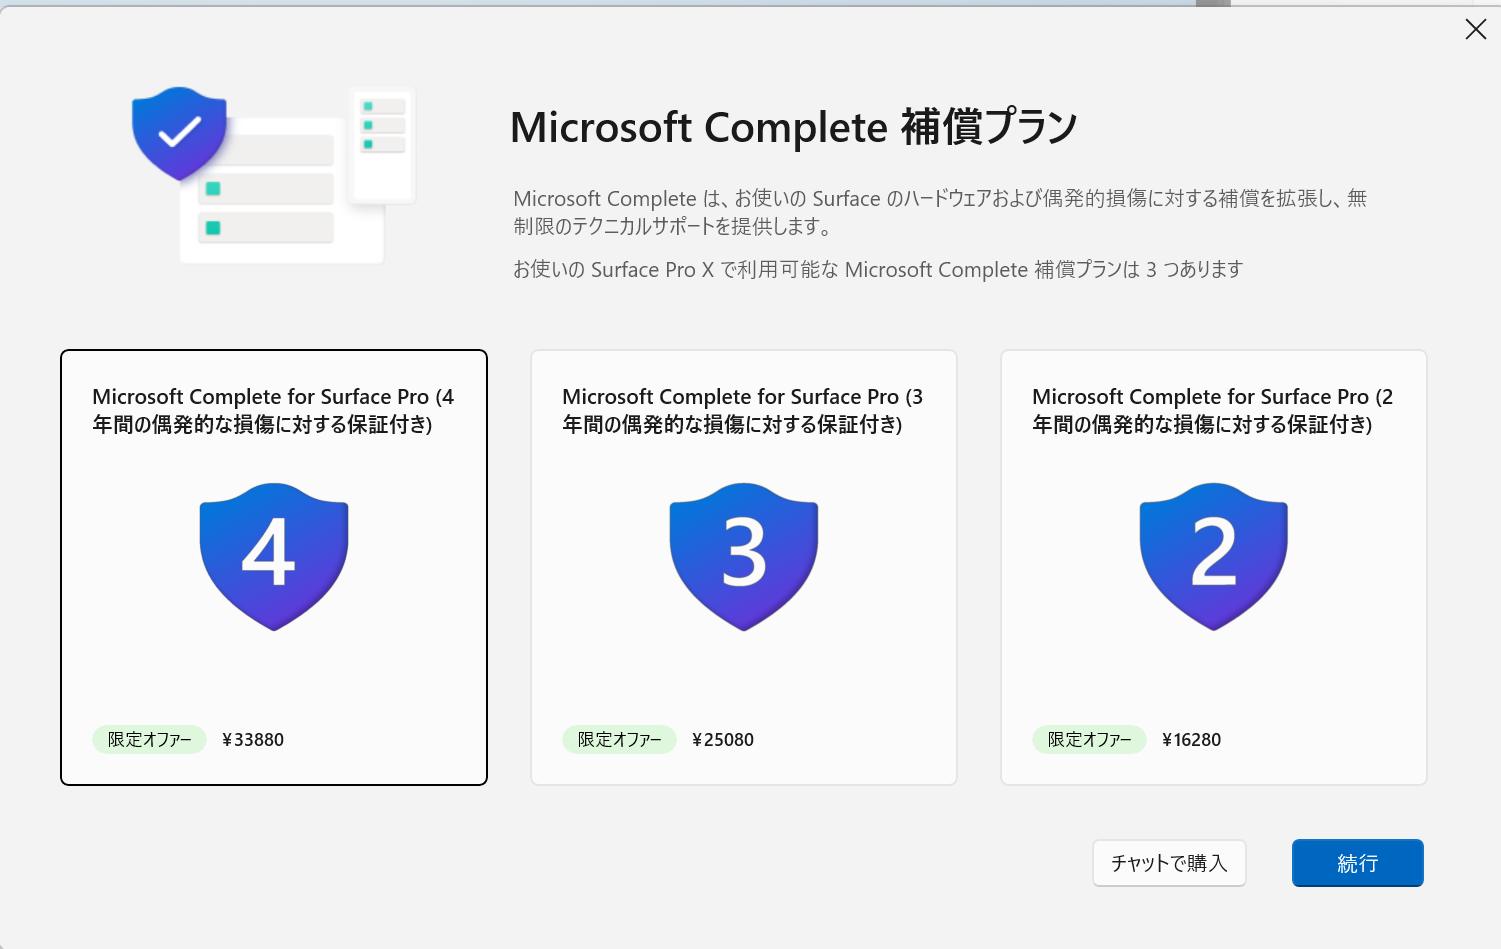The width and height of the screenshot is (1501, 949).
Task: Click the 限定オファー badge beside ¥33880
Action: 150,740
